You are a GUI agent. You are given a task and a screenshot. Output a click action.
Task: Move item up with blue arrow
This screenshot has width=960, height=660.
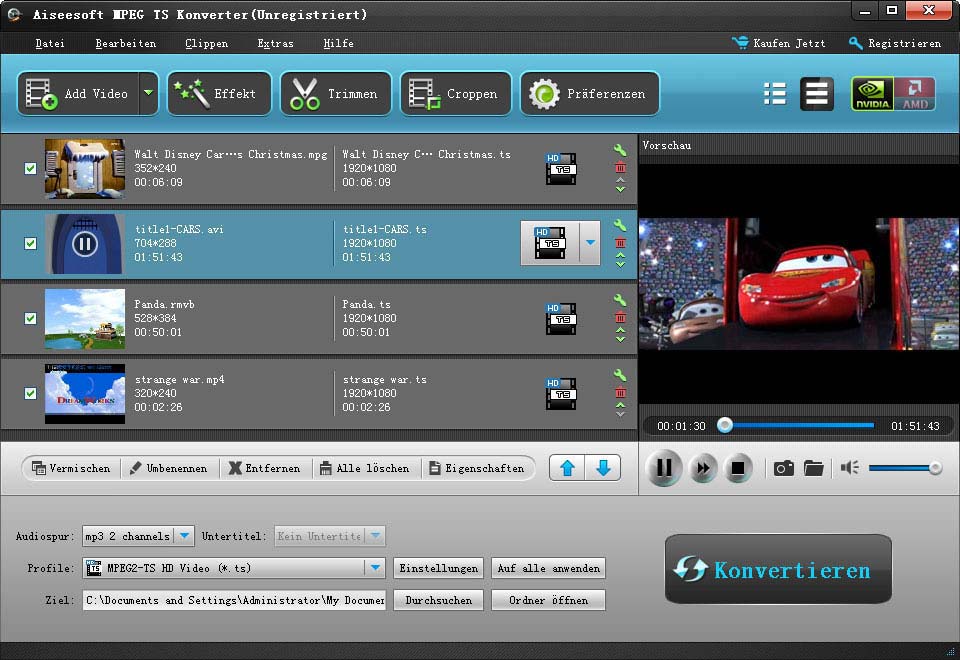pos(568,468)
